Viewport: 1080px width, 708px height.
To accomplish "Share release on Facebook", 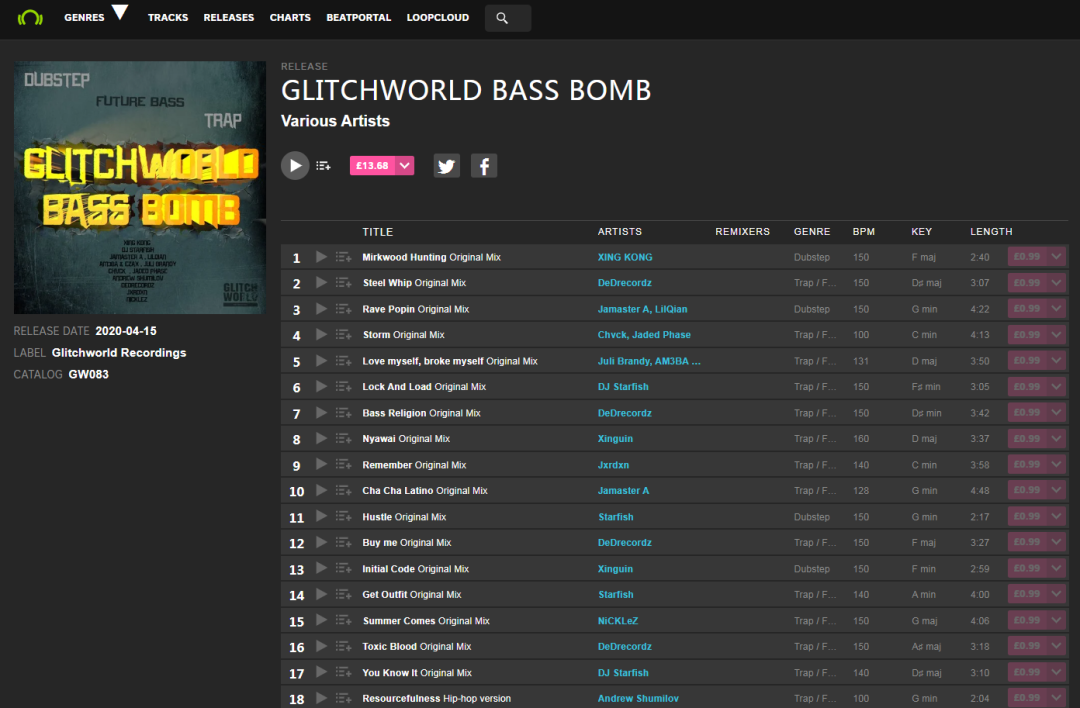I will [x=484, y=166].
